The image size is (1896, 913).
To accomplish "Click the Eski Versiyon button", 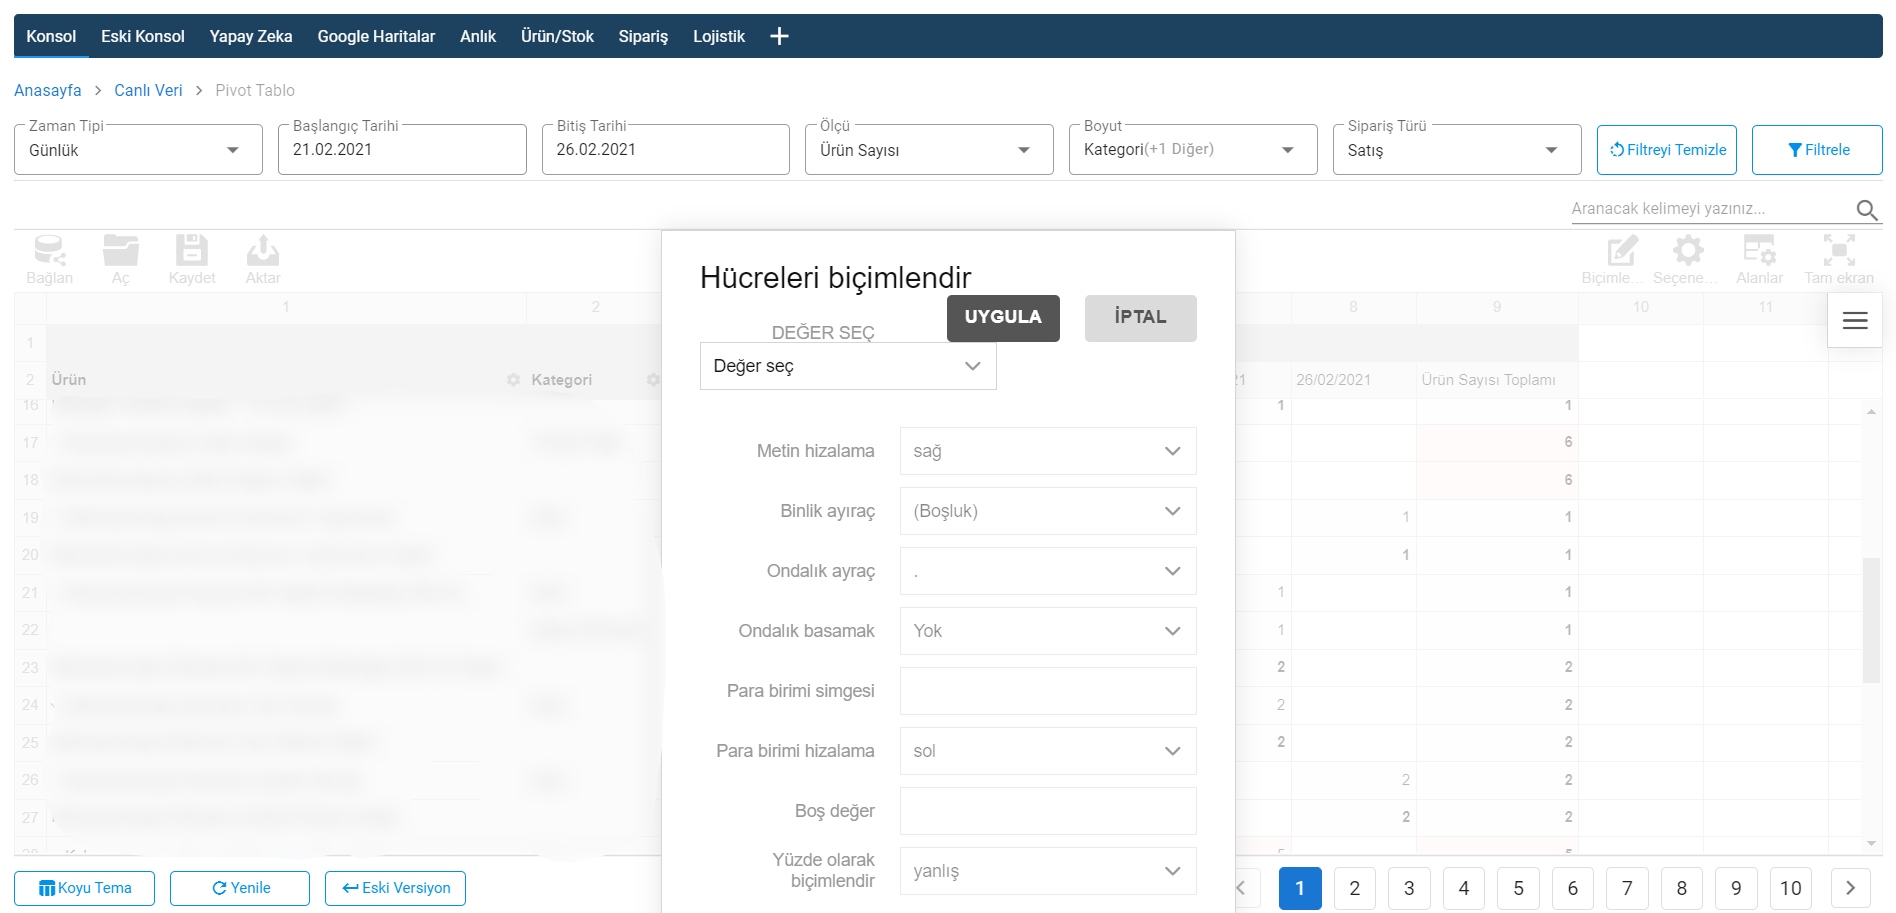I will [395, 888].
